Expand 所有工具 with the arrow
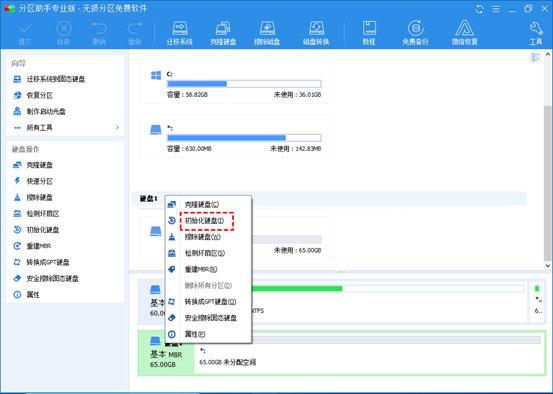 117,127
